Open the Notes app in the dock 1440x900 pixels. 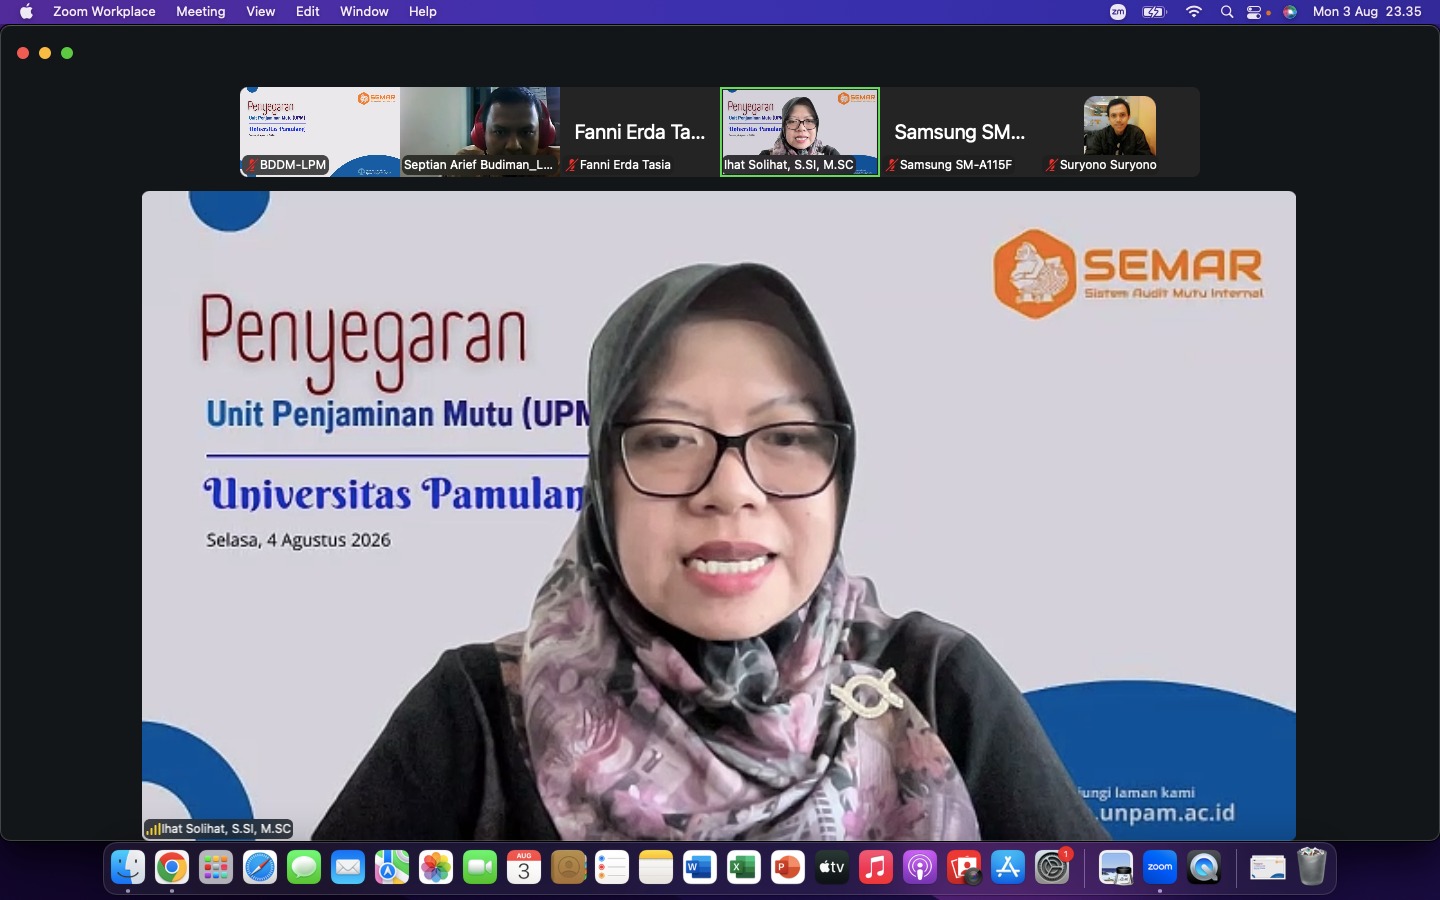656,868
